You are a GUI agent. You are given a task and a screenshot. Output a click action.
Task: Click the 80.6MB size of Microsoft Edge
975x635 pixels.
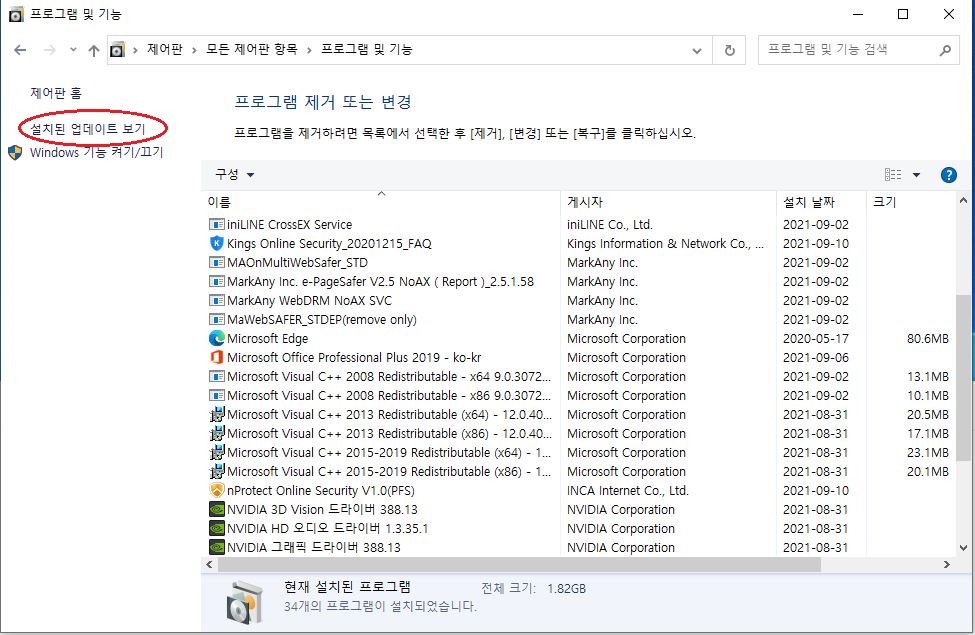(928, 339)
